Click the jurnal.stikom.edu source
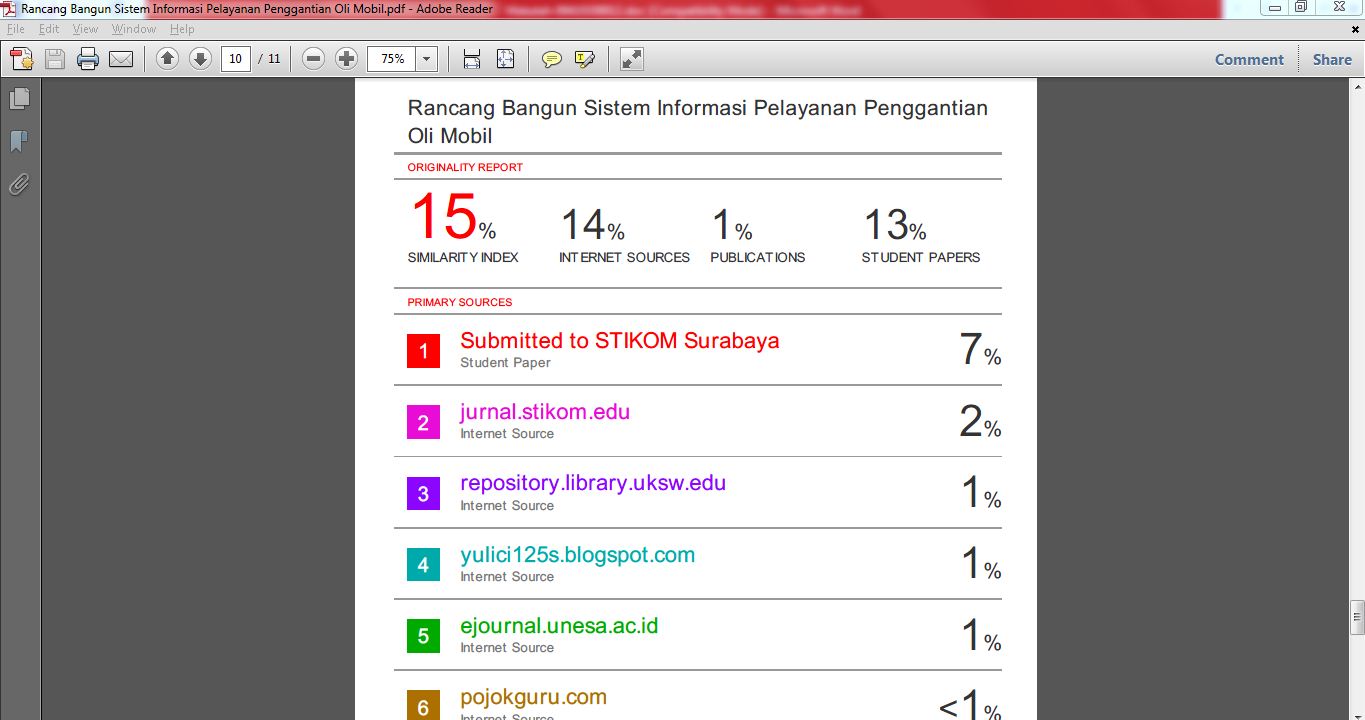 [545, 412]
